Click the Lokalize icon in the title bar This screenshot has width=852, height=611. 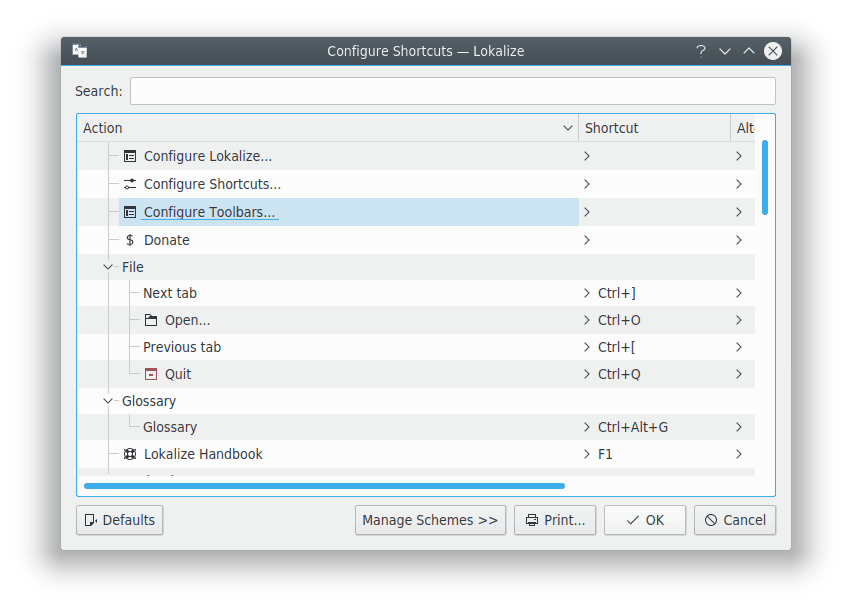79,50
